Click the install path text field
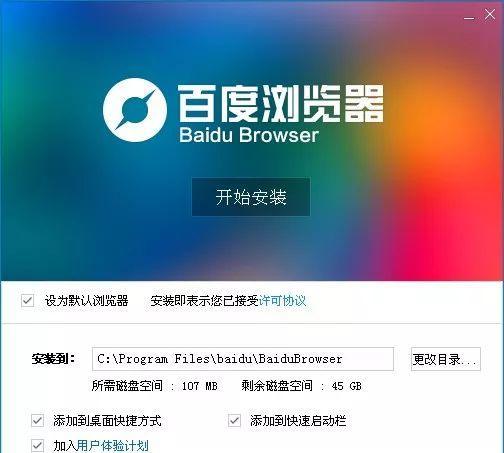Screen dimensions: 504x453 click(x=243, y=359)
